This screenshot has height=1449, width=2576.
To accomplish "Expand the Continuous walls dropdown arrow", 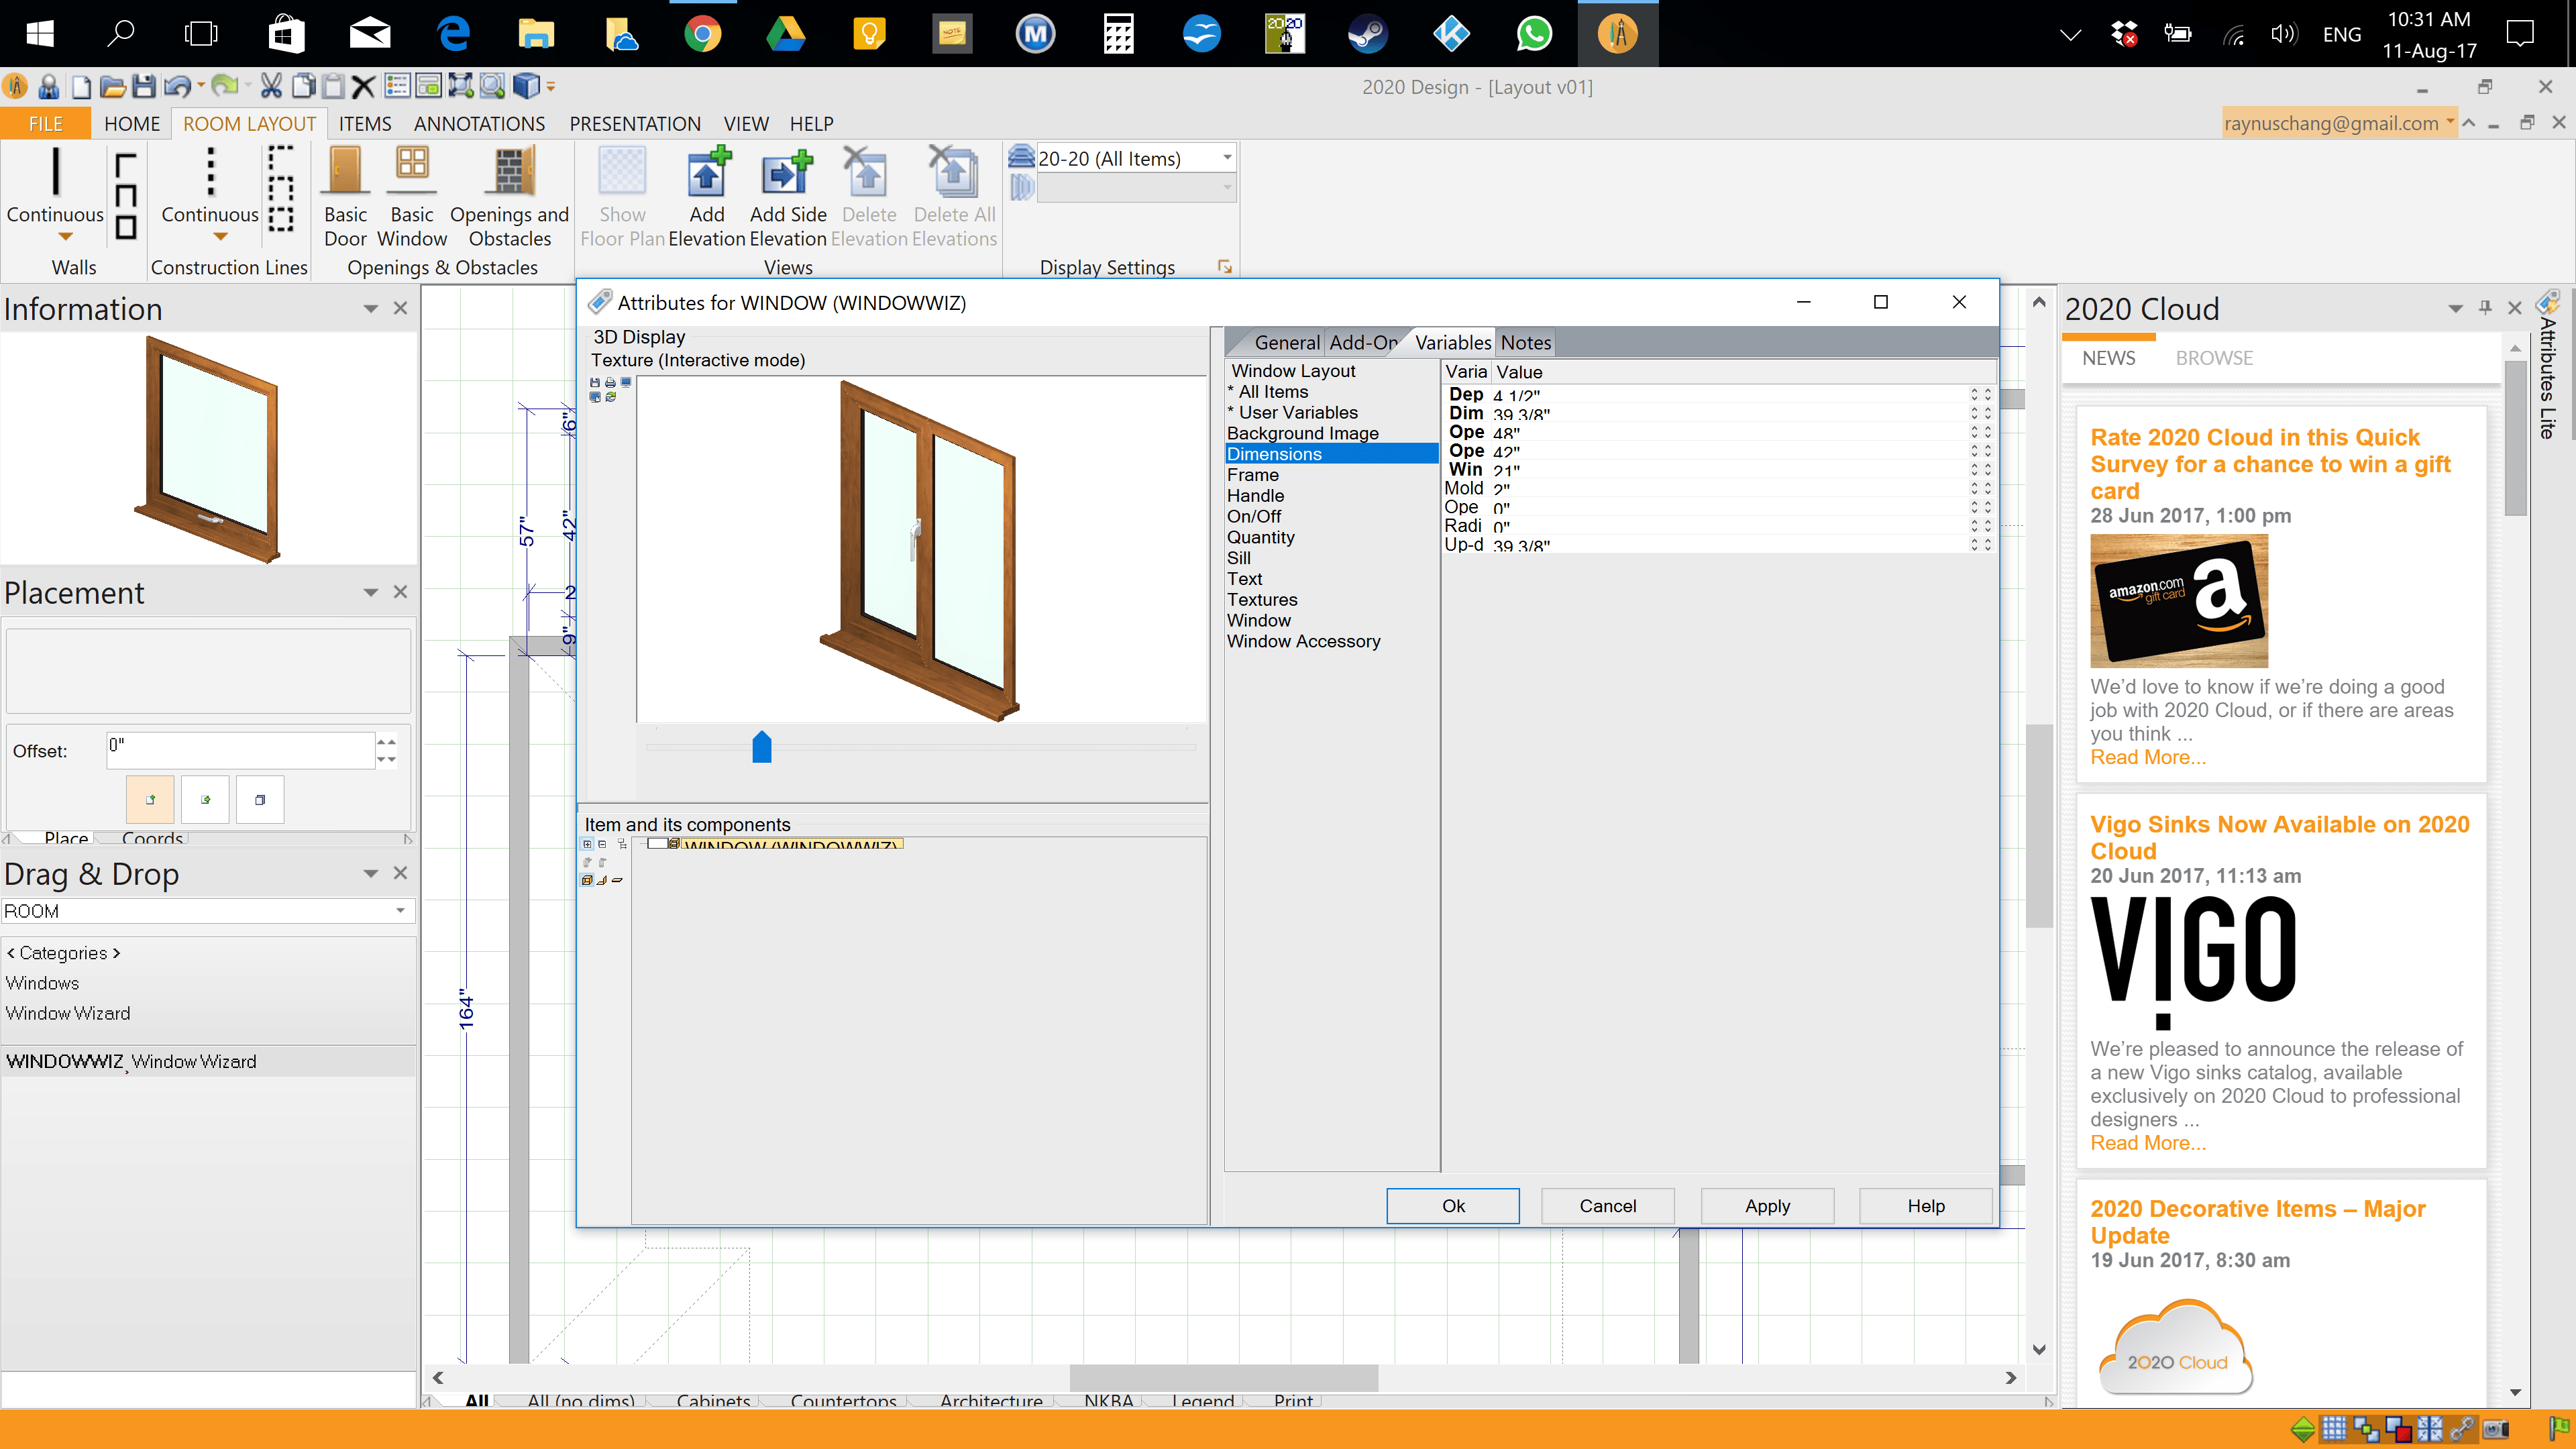I will [65, 237].
